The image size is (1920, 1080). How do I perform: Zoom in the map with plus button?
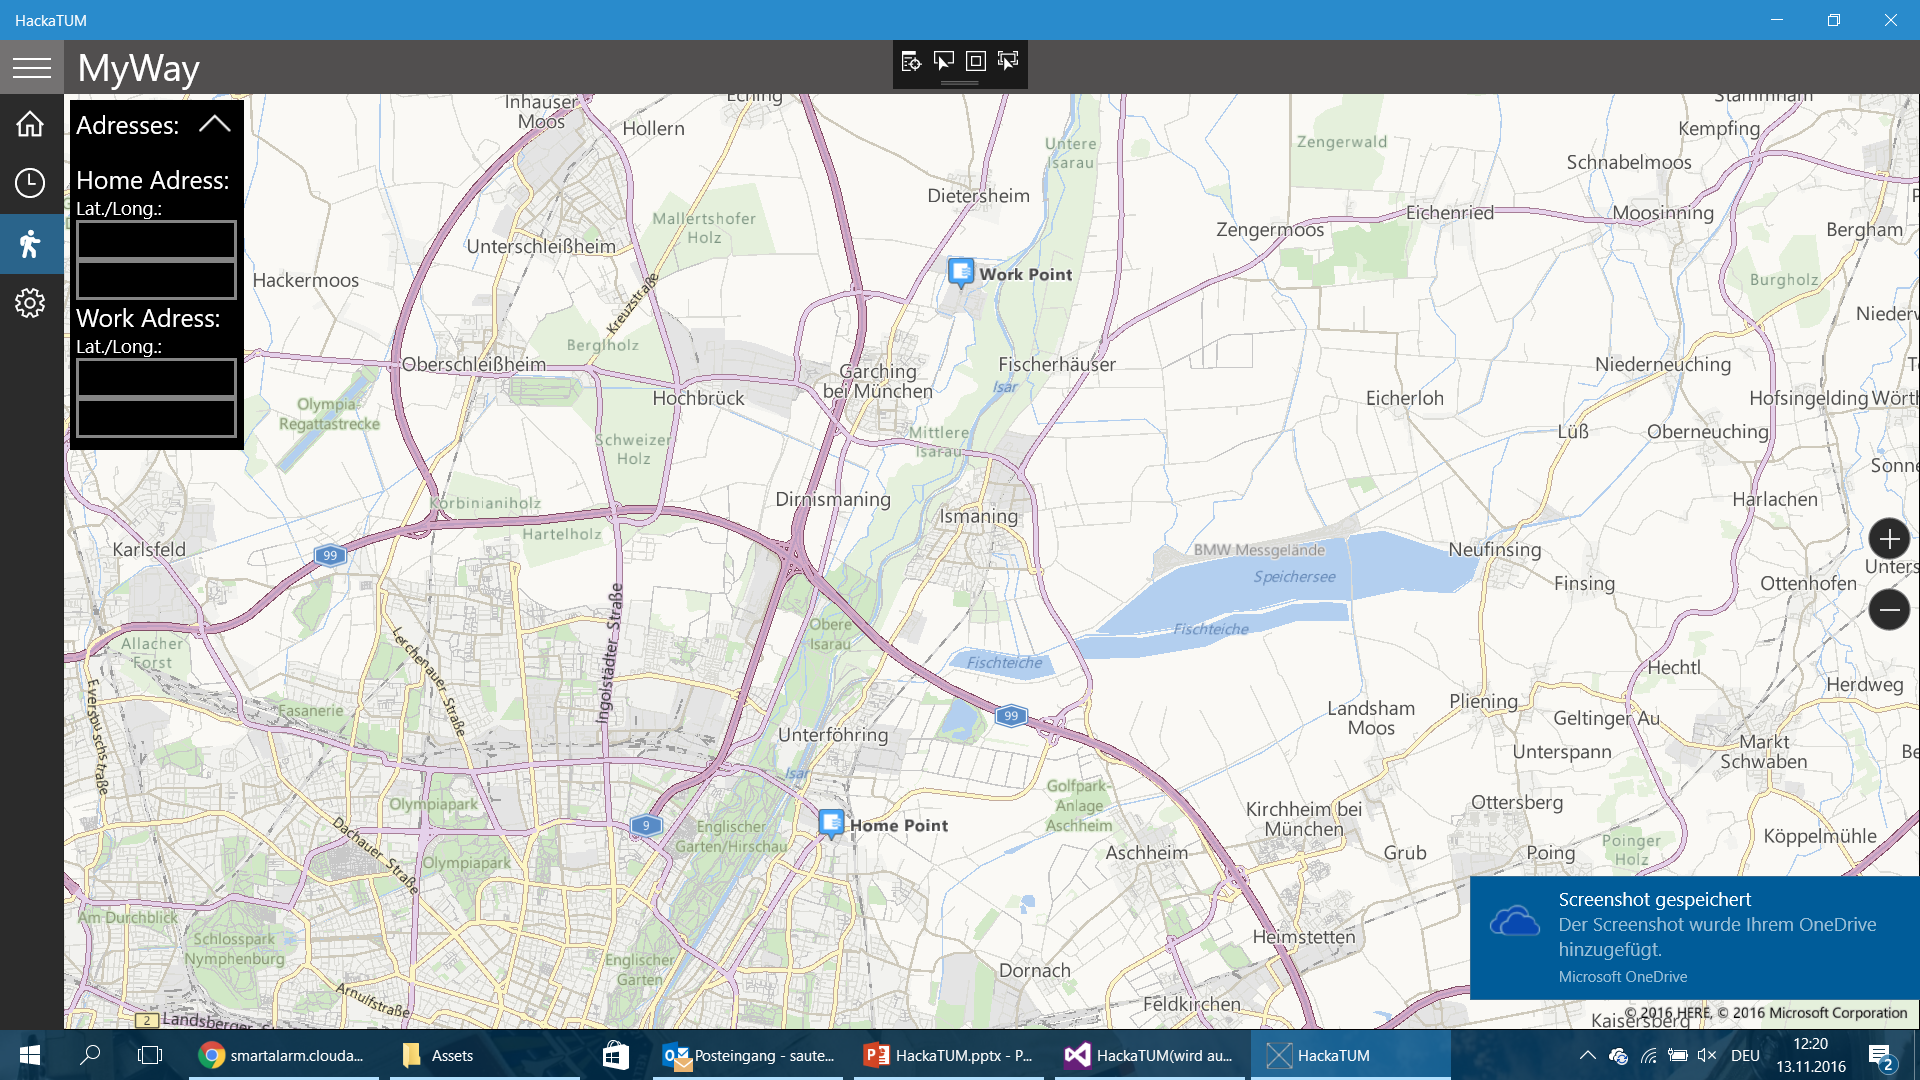(x=1889, y=539)
